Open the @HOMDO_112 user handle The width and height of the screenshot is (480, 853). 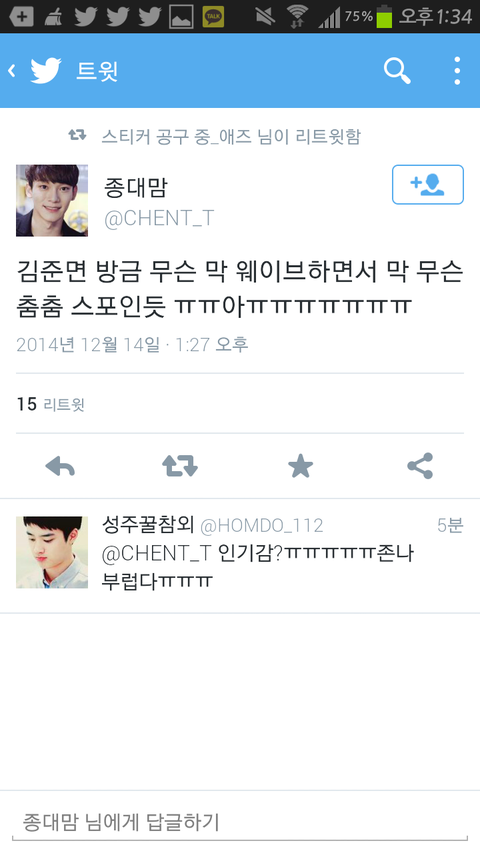coord(262,526)
